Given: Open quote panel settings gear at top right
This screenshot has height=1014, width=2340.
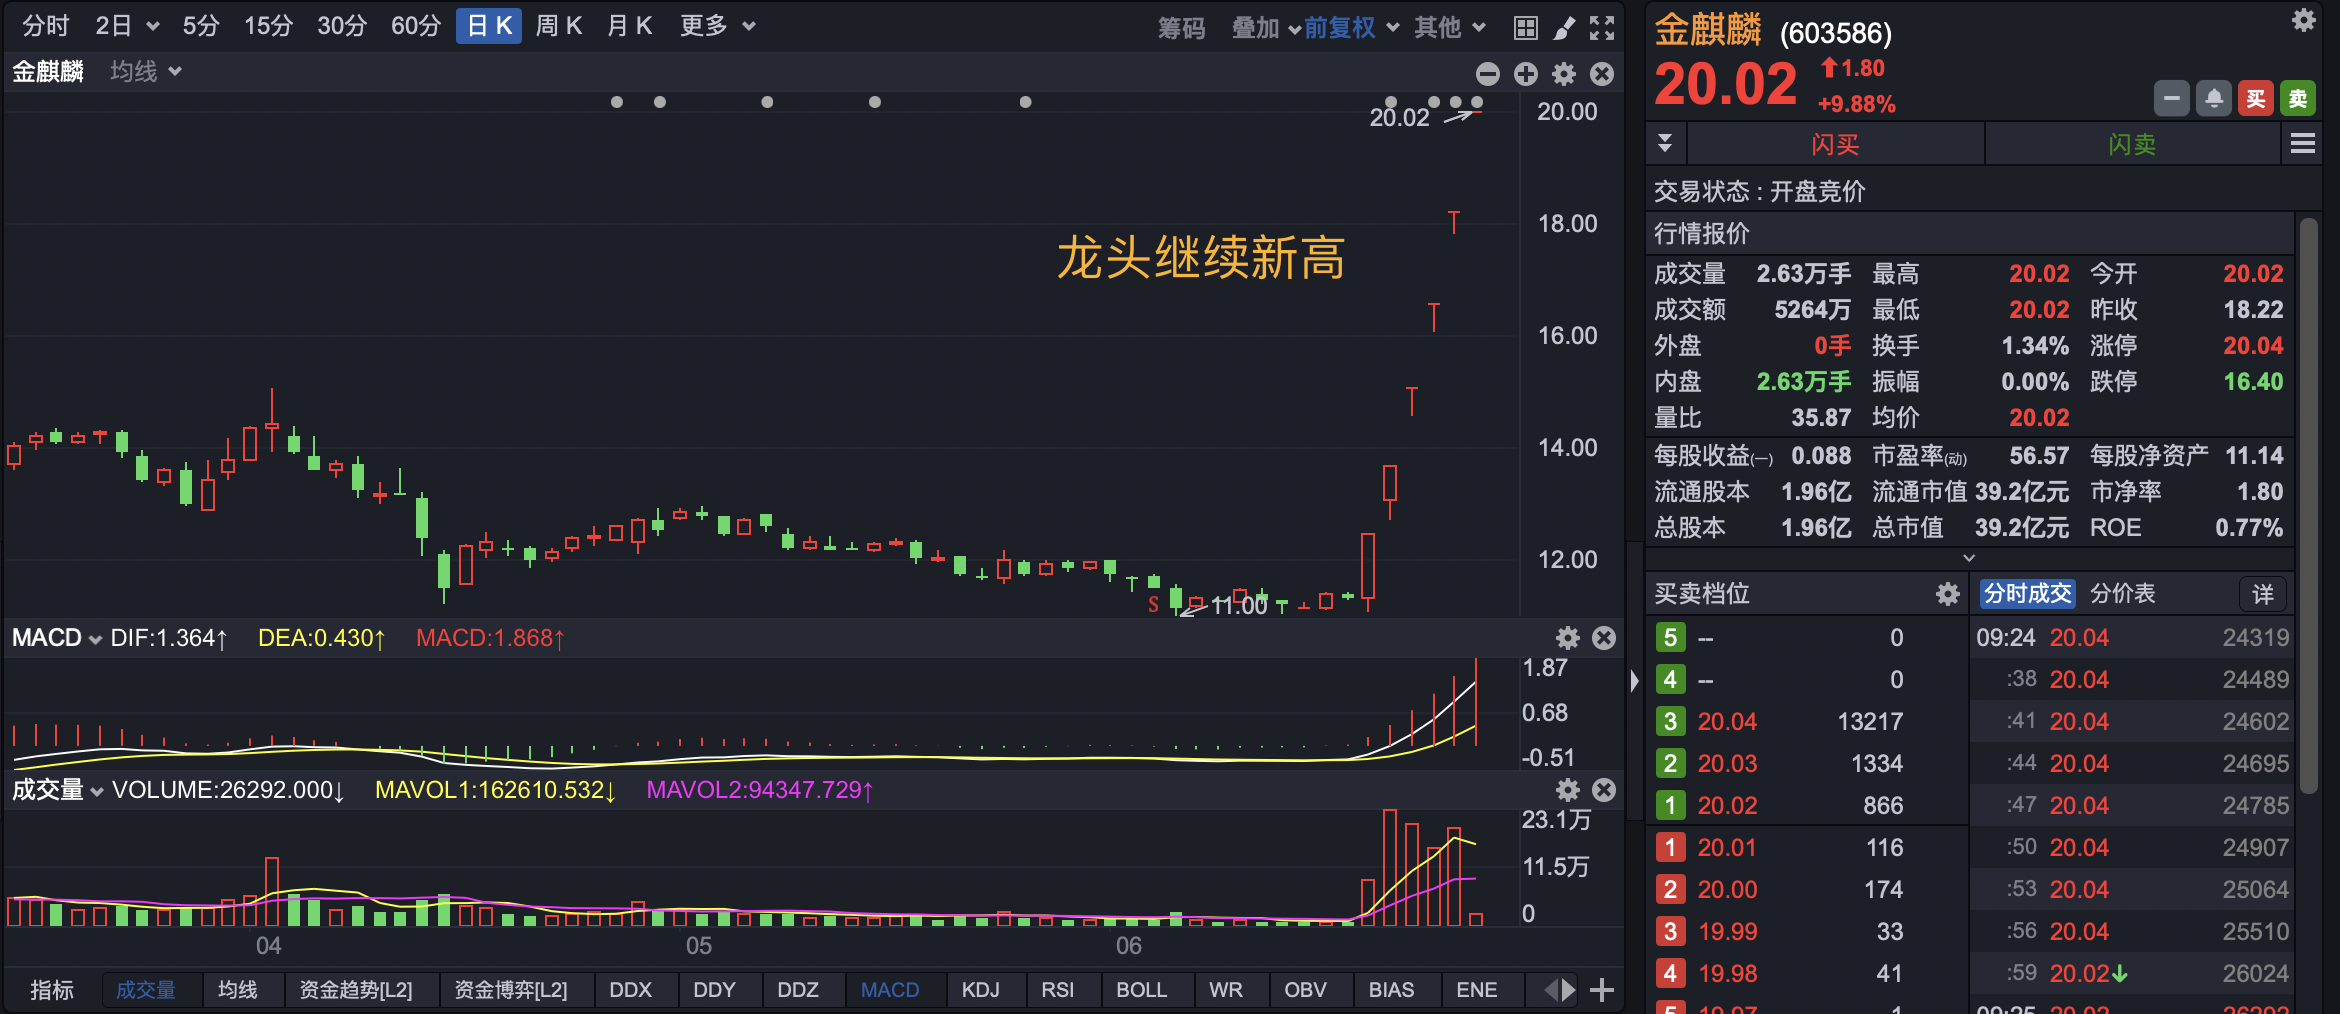Looking at the screenshot, I should (x=2304, y=20).
